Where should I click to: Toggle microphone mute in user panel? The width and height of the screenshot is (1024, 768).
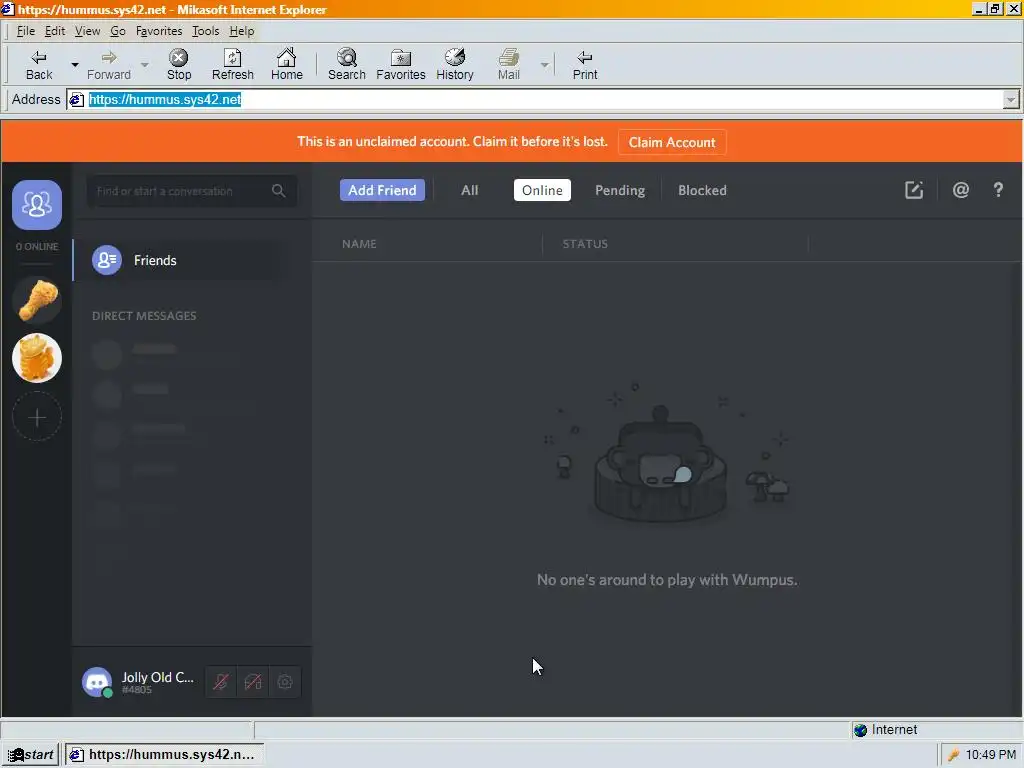(221, 682)
